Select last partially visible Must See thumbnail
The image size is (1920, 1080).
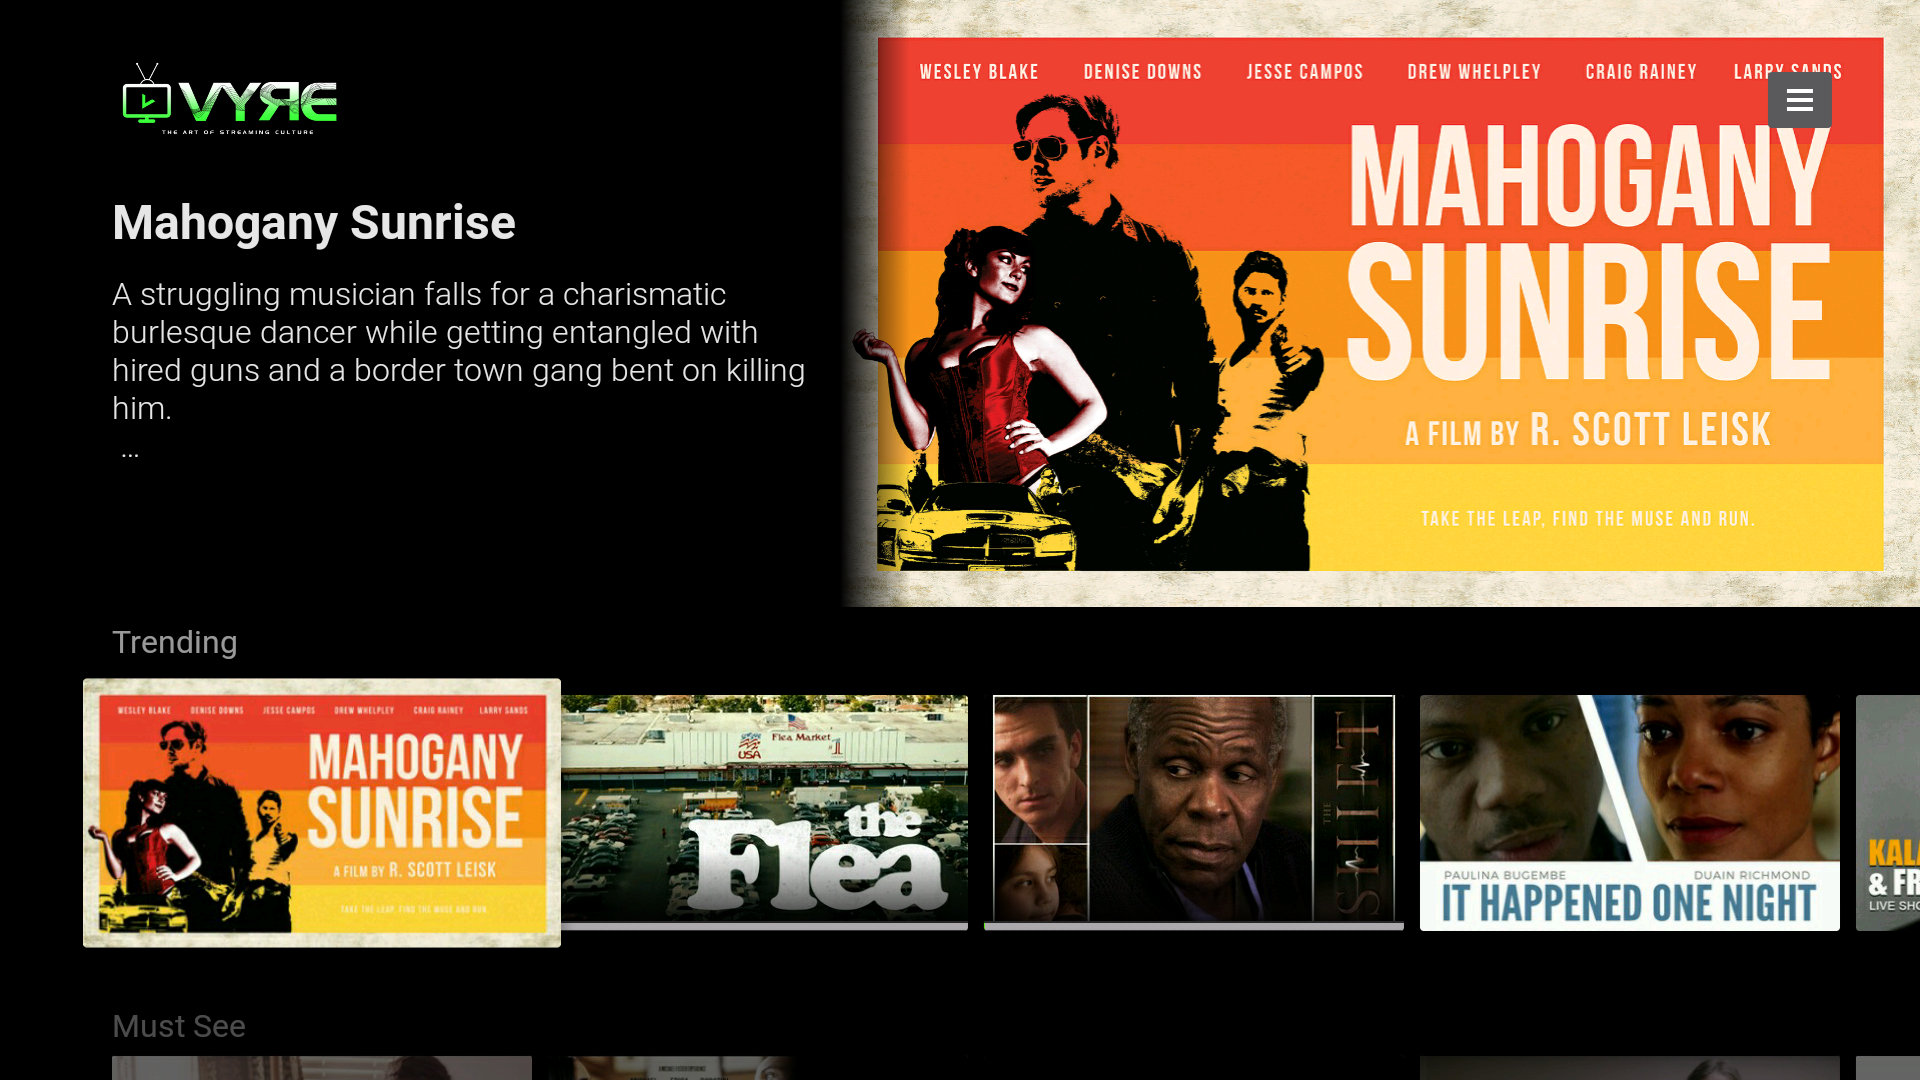(x=1888, y=1068)
